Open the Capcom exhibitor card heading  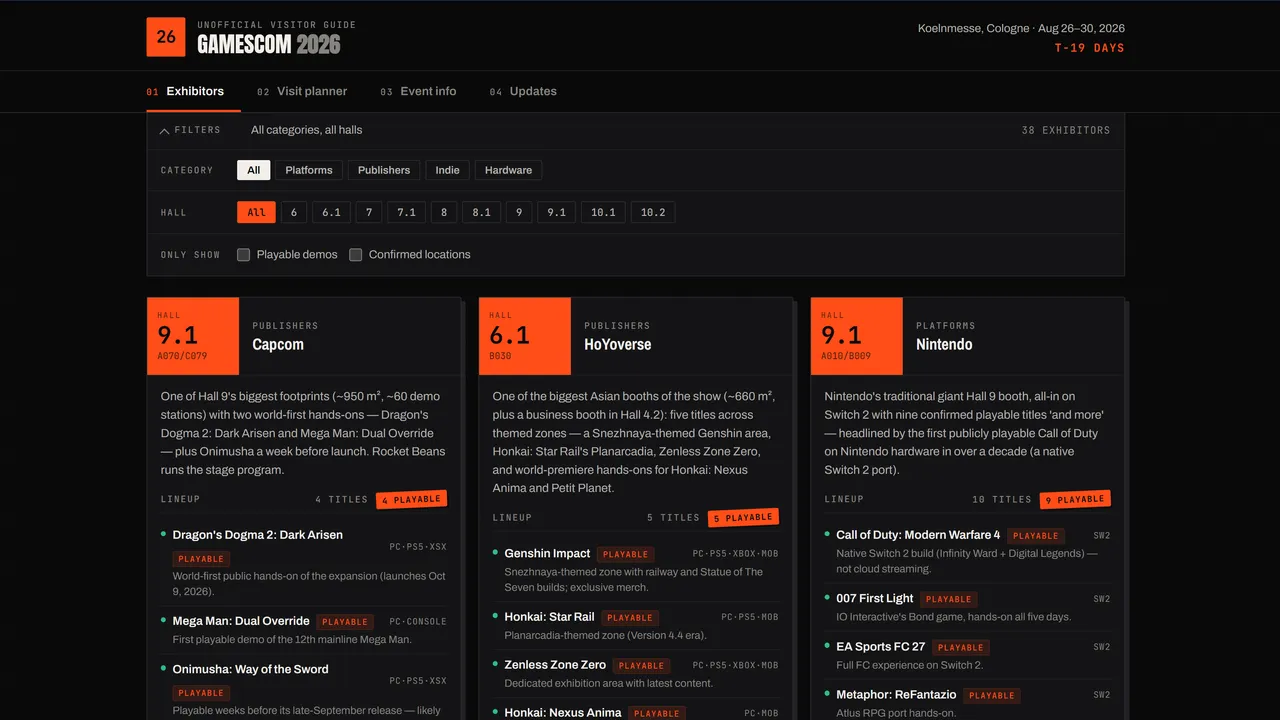278,344
